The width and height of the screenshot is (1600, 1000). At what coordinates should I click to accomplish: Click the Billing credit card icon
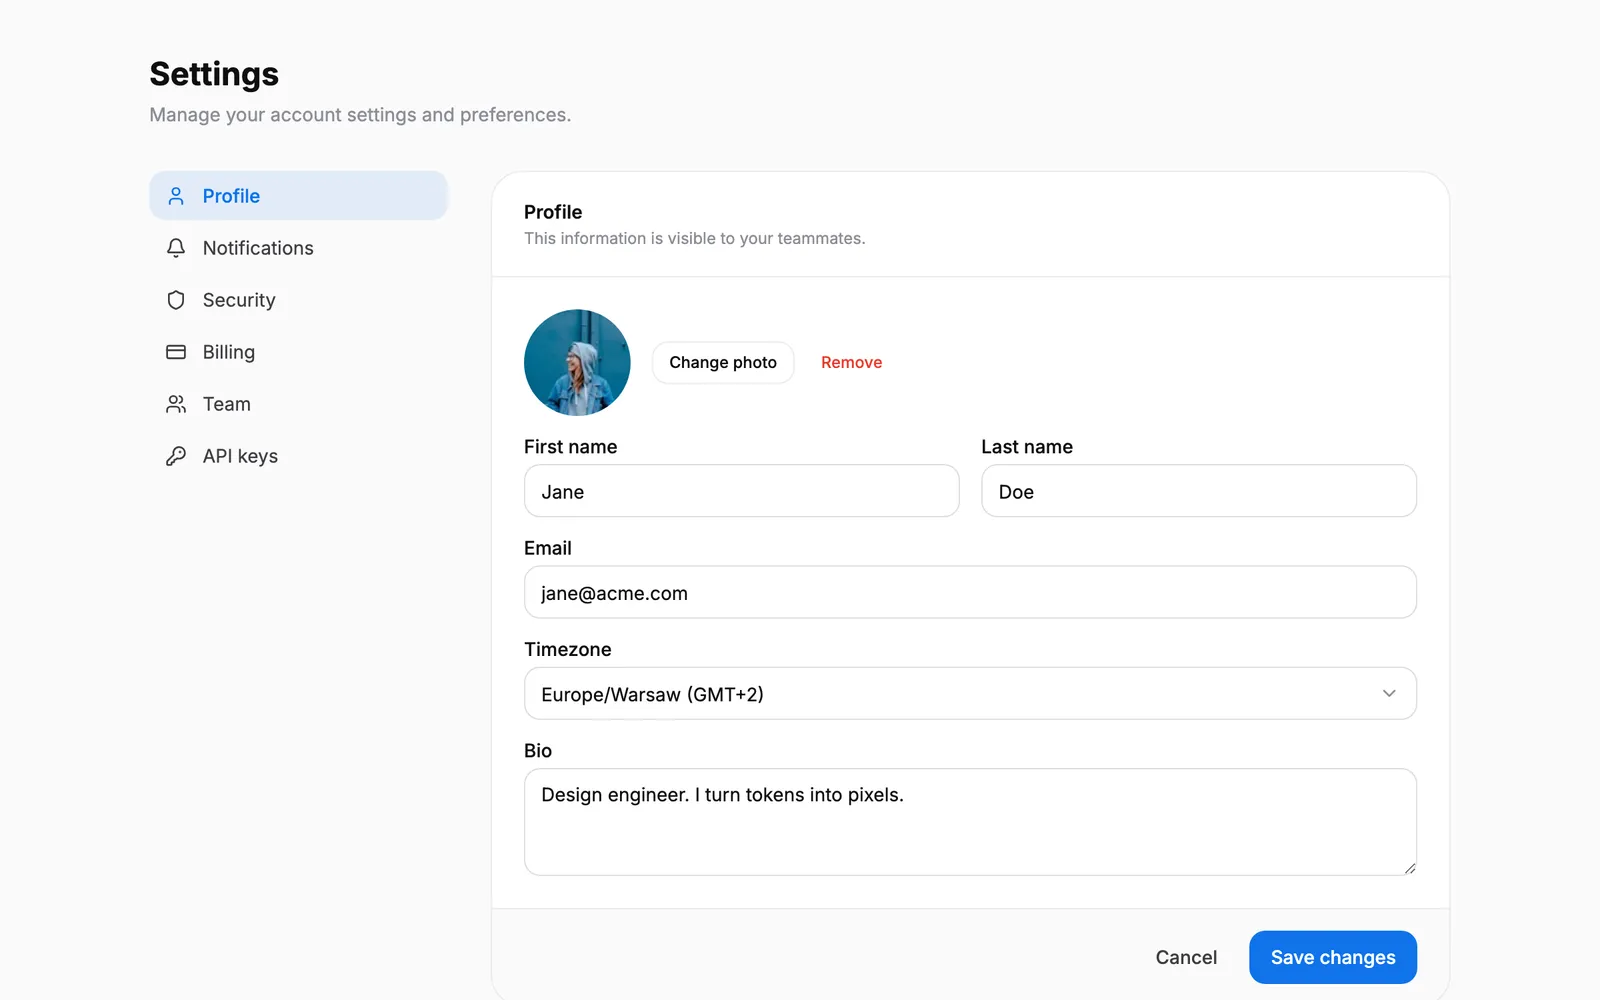tap(176, 352)
